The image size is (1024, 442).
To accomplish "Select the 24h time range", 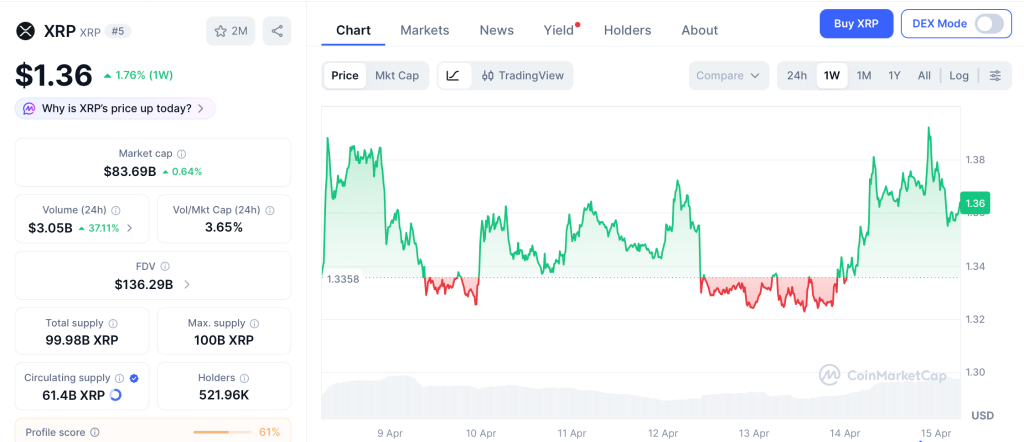I will 797,76.
